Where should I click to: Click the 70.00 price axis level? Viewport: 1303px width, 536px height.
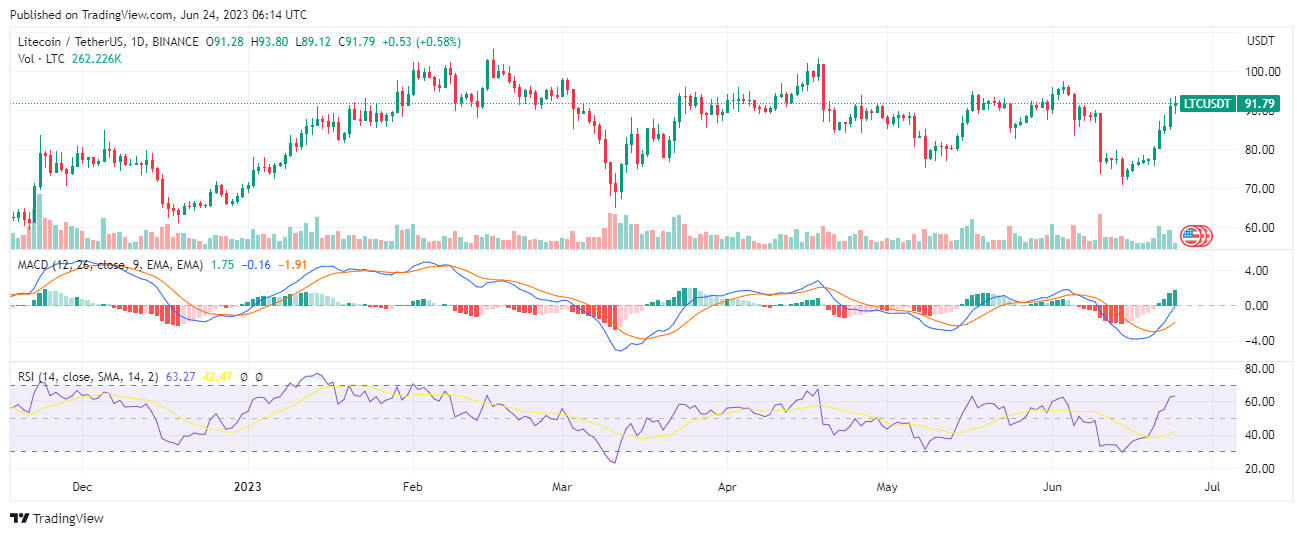pyautogui.click(x=1260, y=189)
